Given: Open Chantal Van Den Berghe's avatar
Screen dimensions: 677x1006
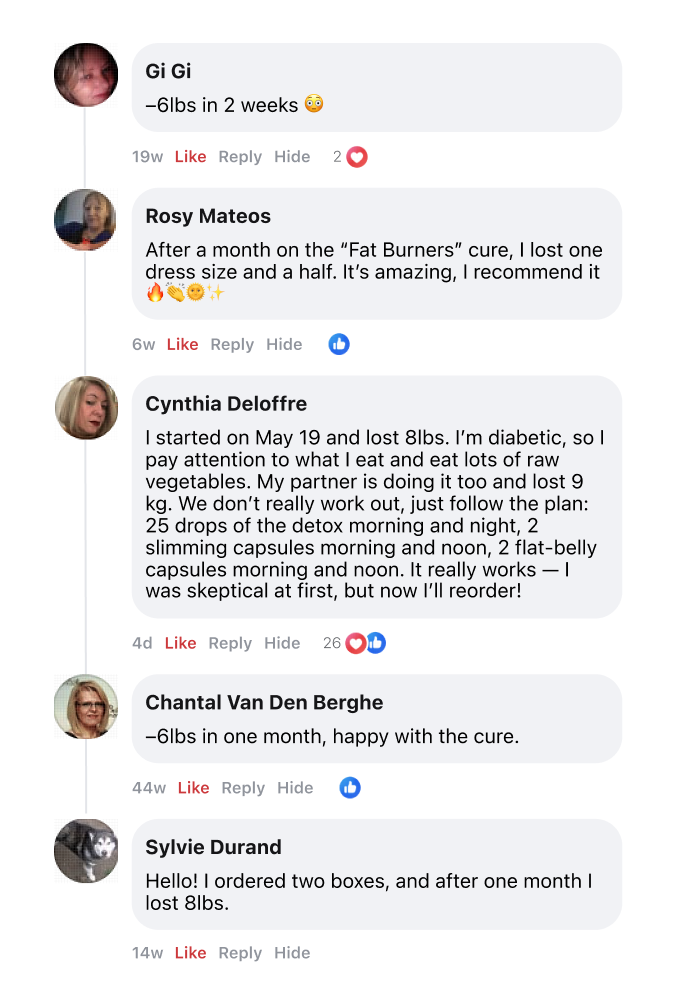Looking at the screenshot, I should coord(86,707).
